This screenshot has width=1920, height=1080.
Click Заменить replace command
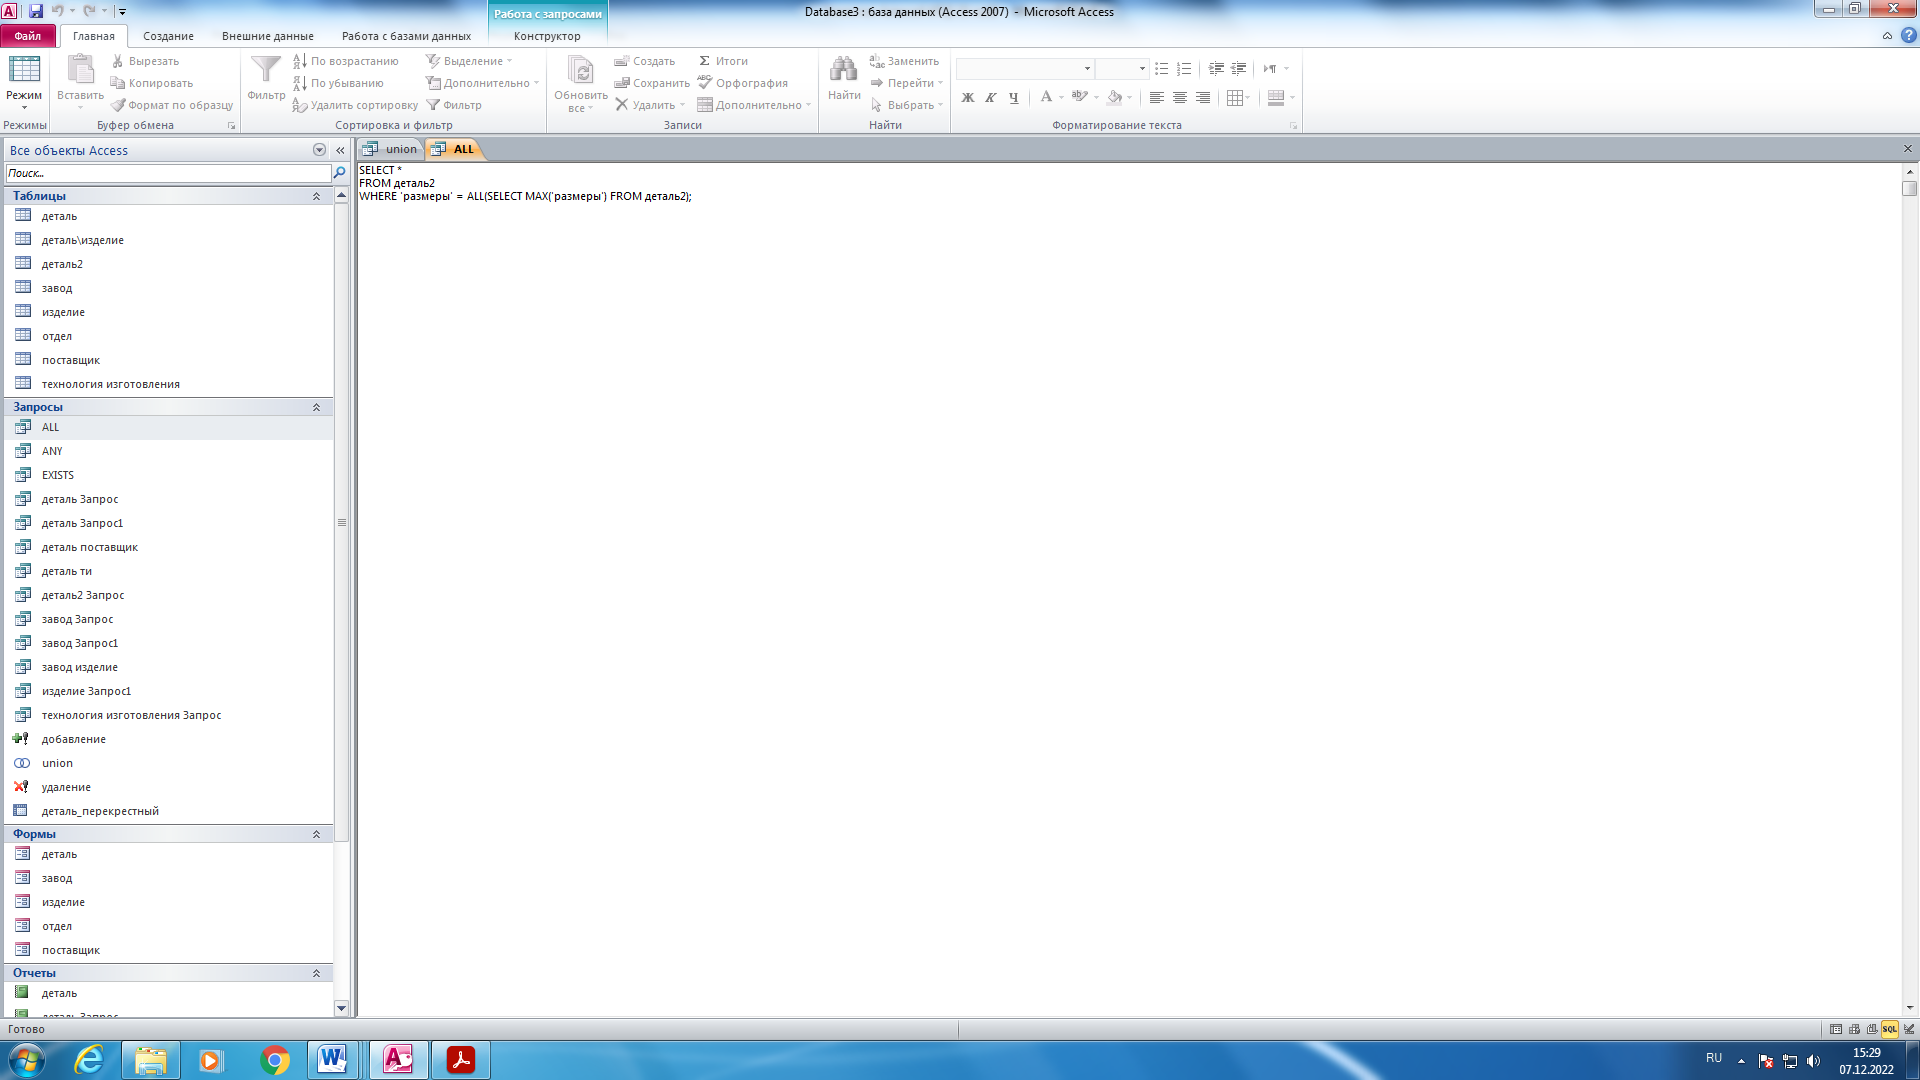click(904, 61)
